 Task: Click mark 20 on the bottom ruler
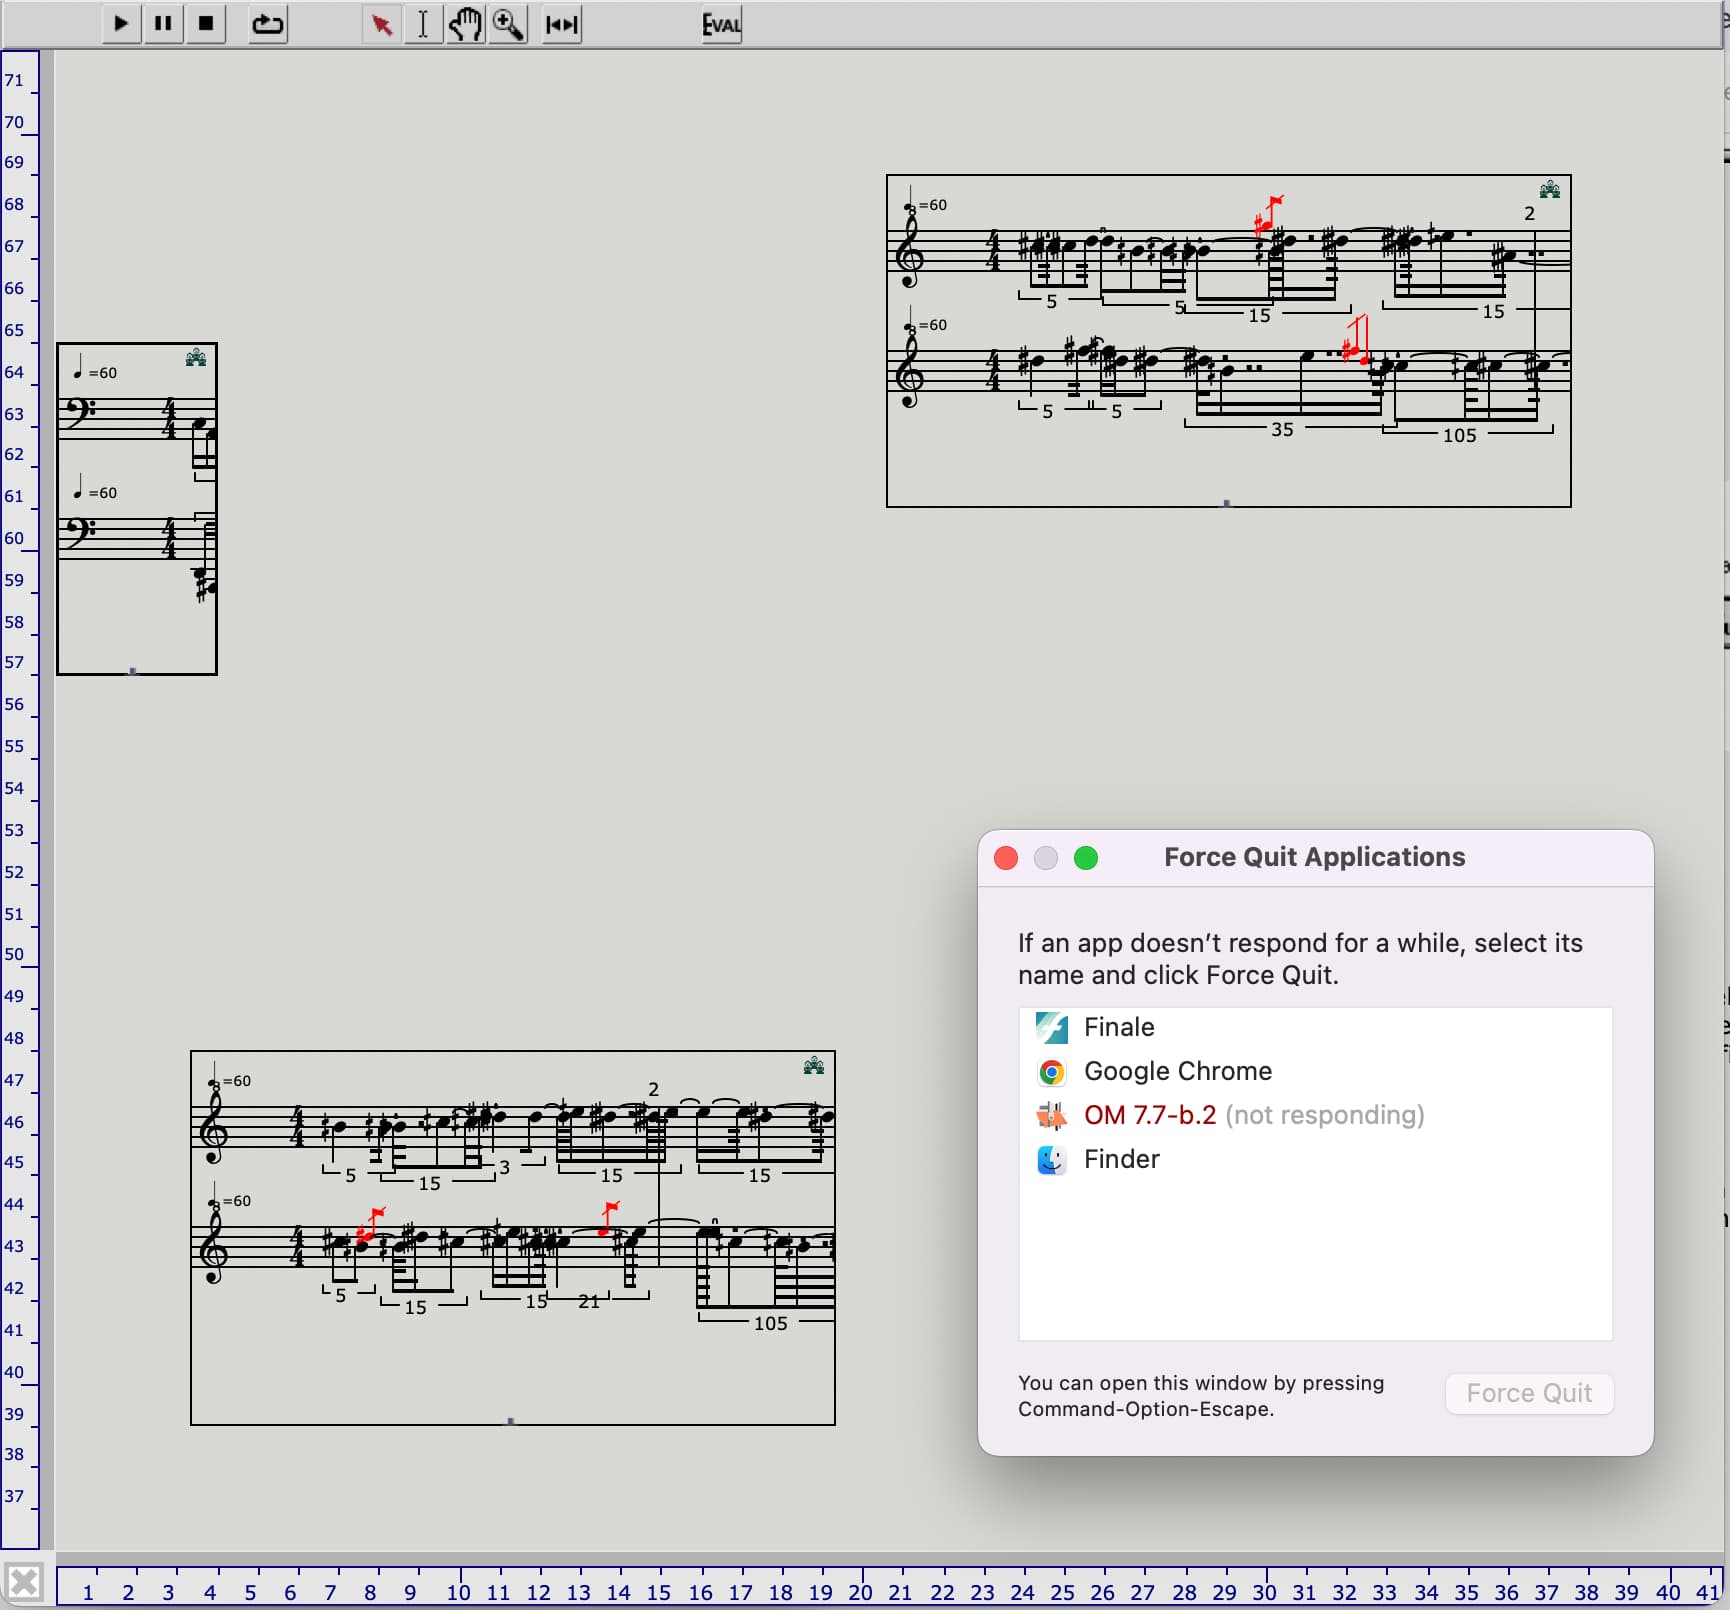(x=861, y=1592)
